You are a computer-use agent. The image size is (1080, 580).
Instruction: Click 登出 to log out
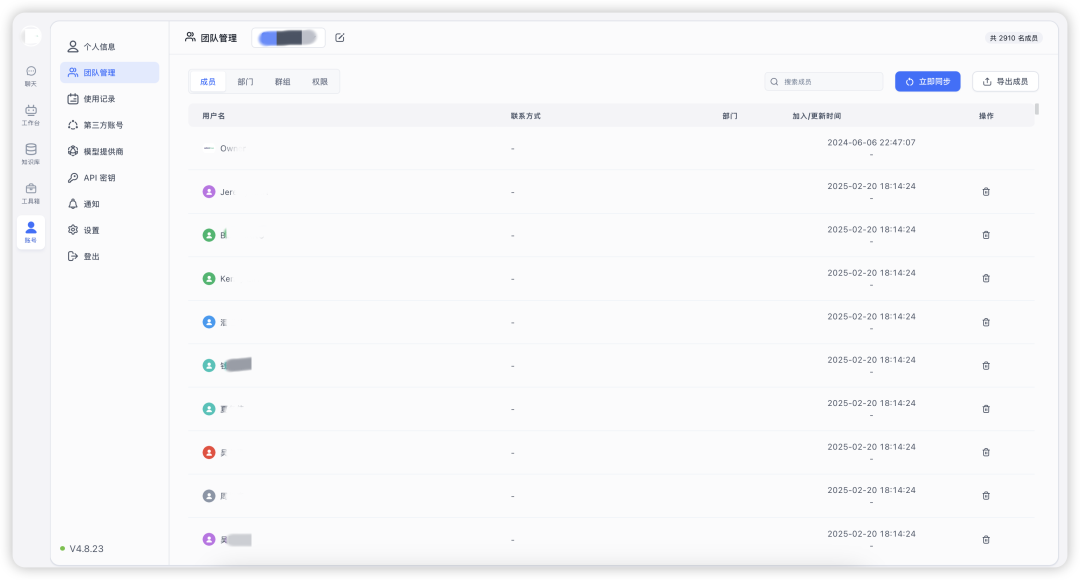pos(109,256)
